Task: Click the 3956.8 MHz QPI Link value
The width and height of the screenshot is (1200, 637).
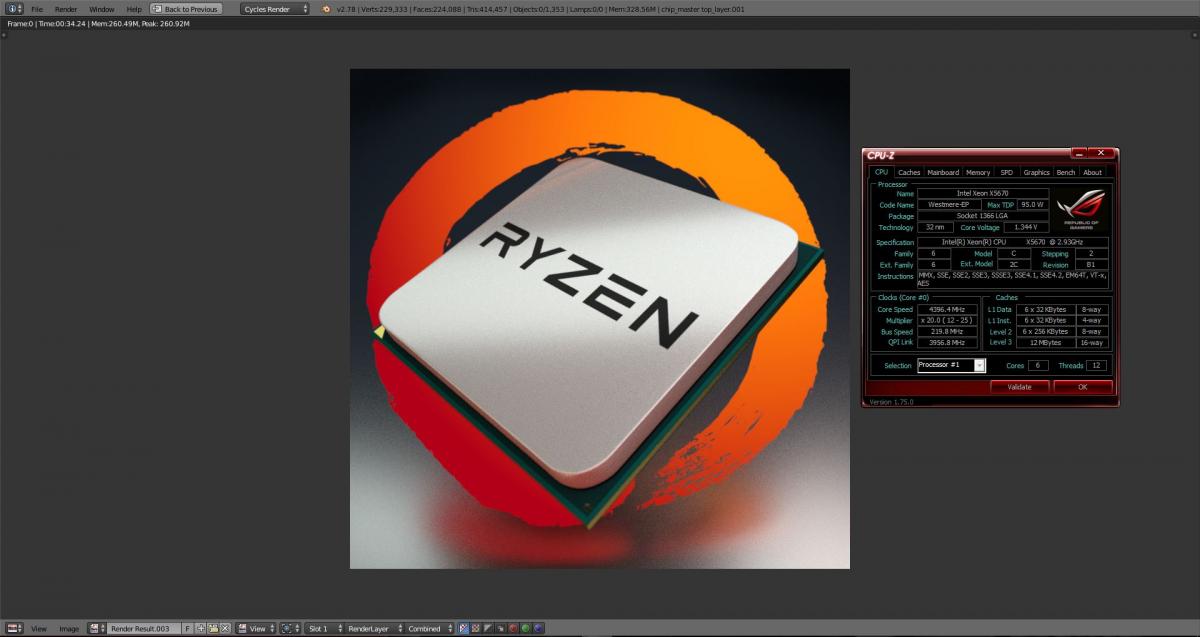Action: click(947, 342)
